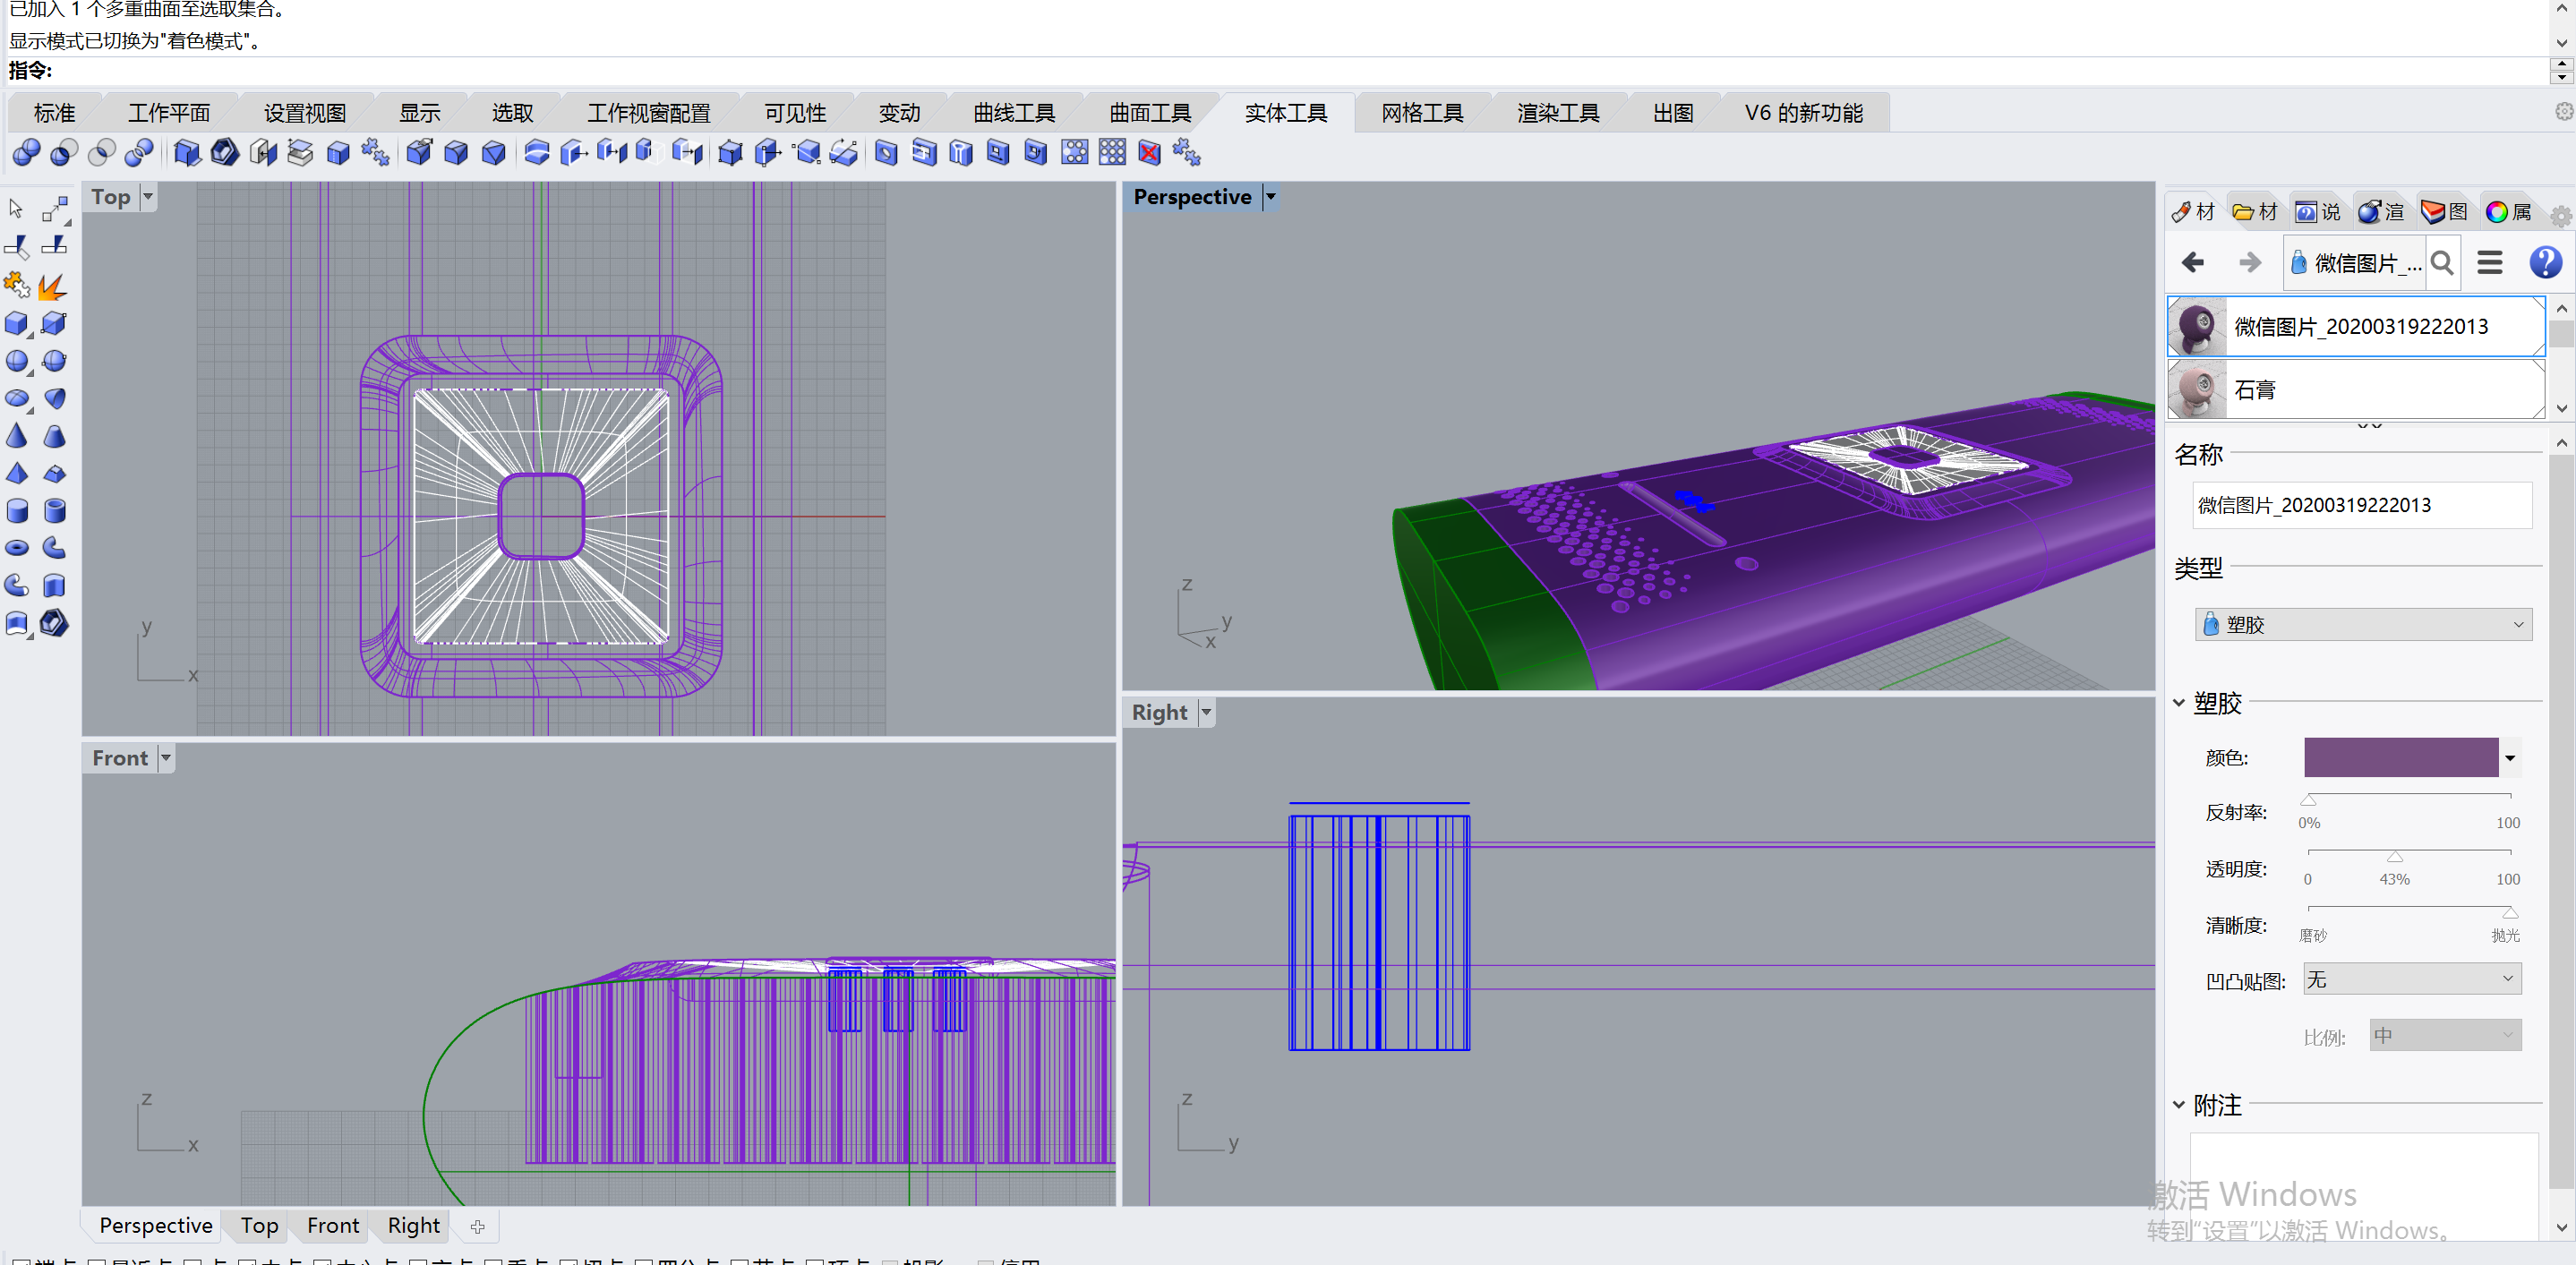Open the 凹凸贴图 bump map dropdown
Image resolution: width=2576 pixels, height=1265 pixels.
point(2410,979)
